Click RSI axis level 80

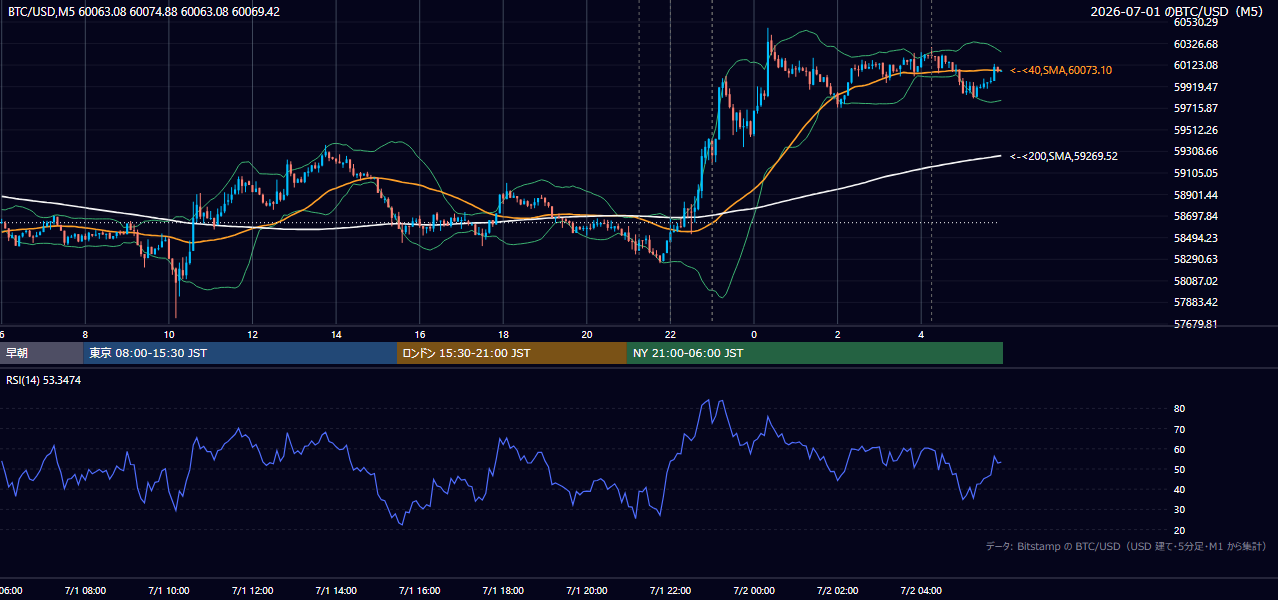pyautogui.click(x=1179, y=409)
